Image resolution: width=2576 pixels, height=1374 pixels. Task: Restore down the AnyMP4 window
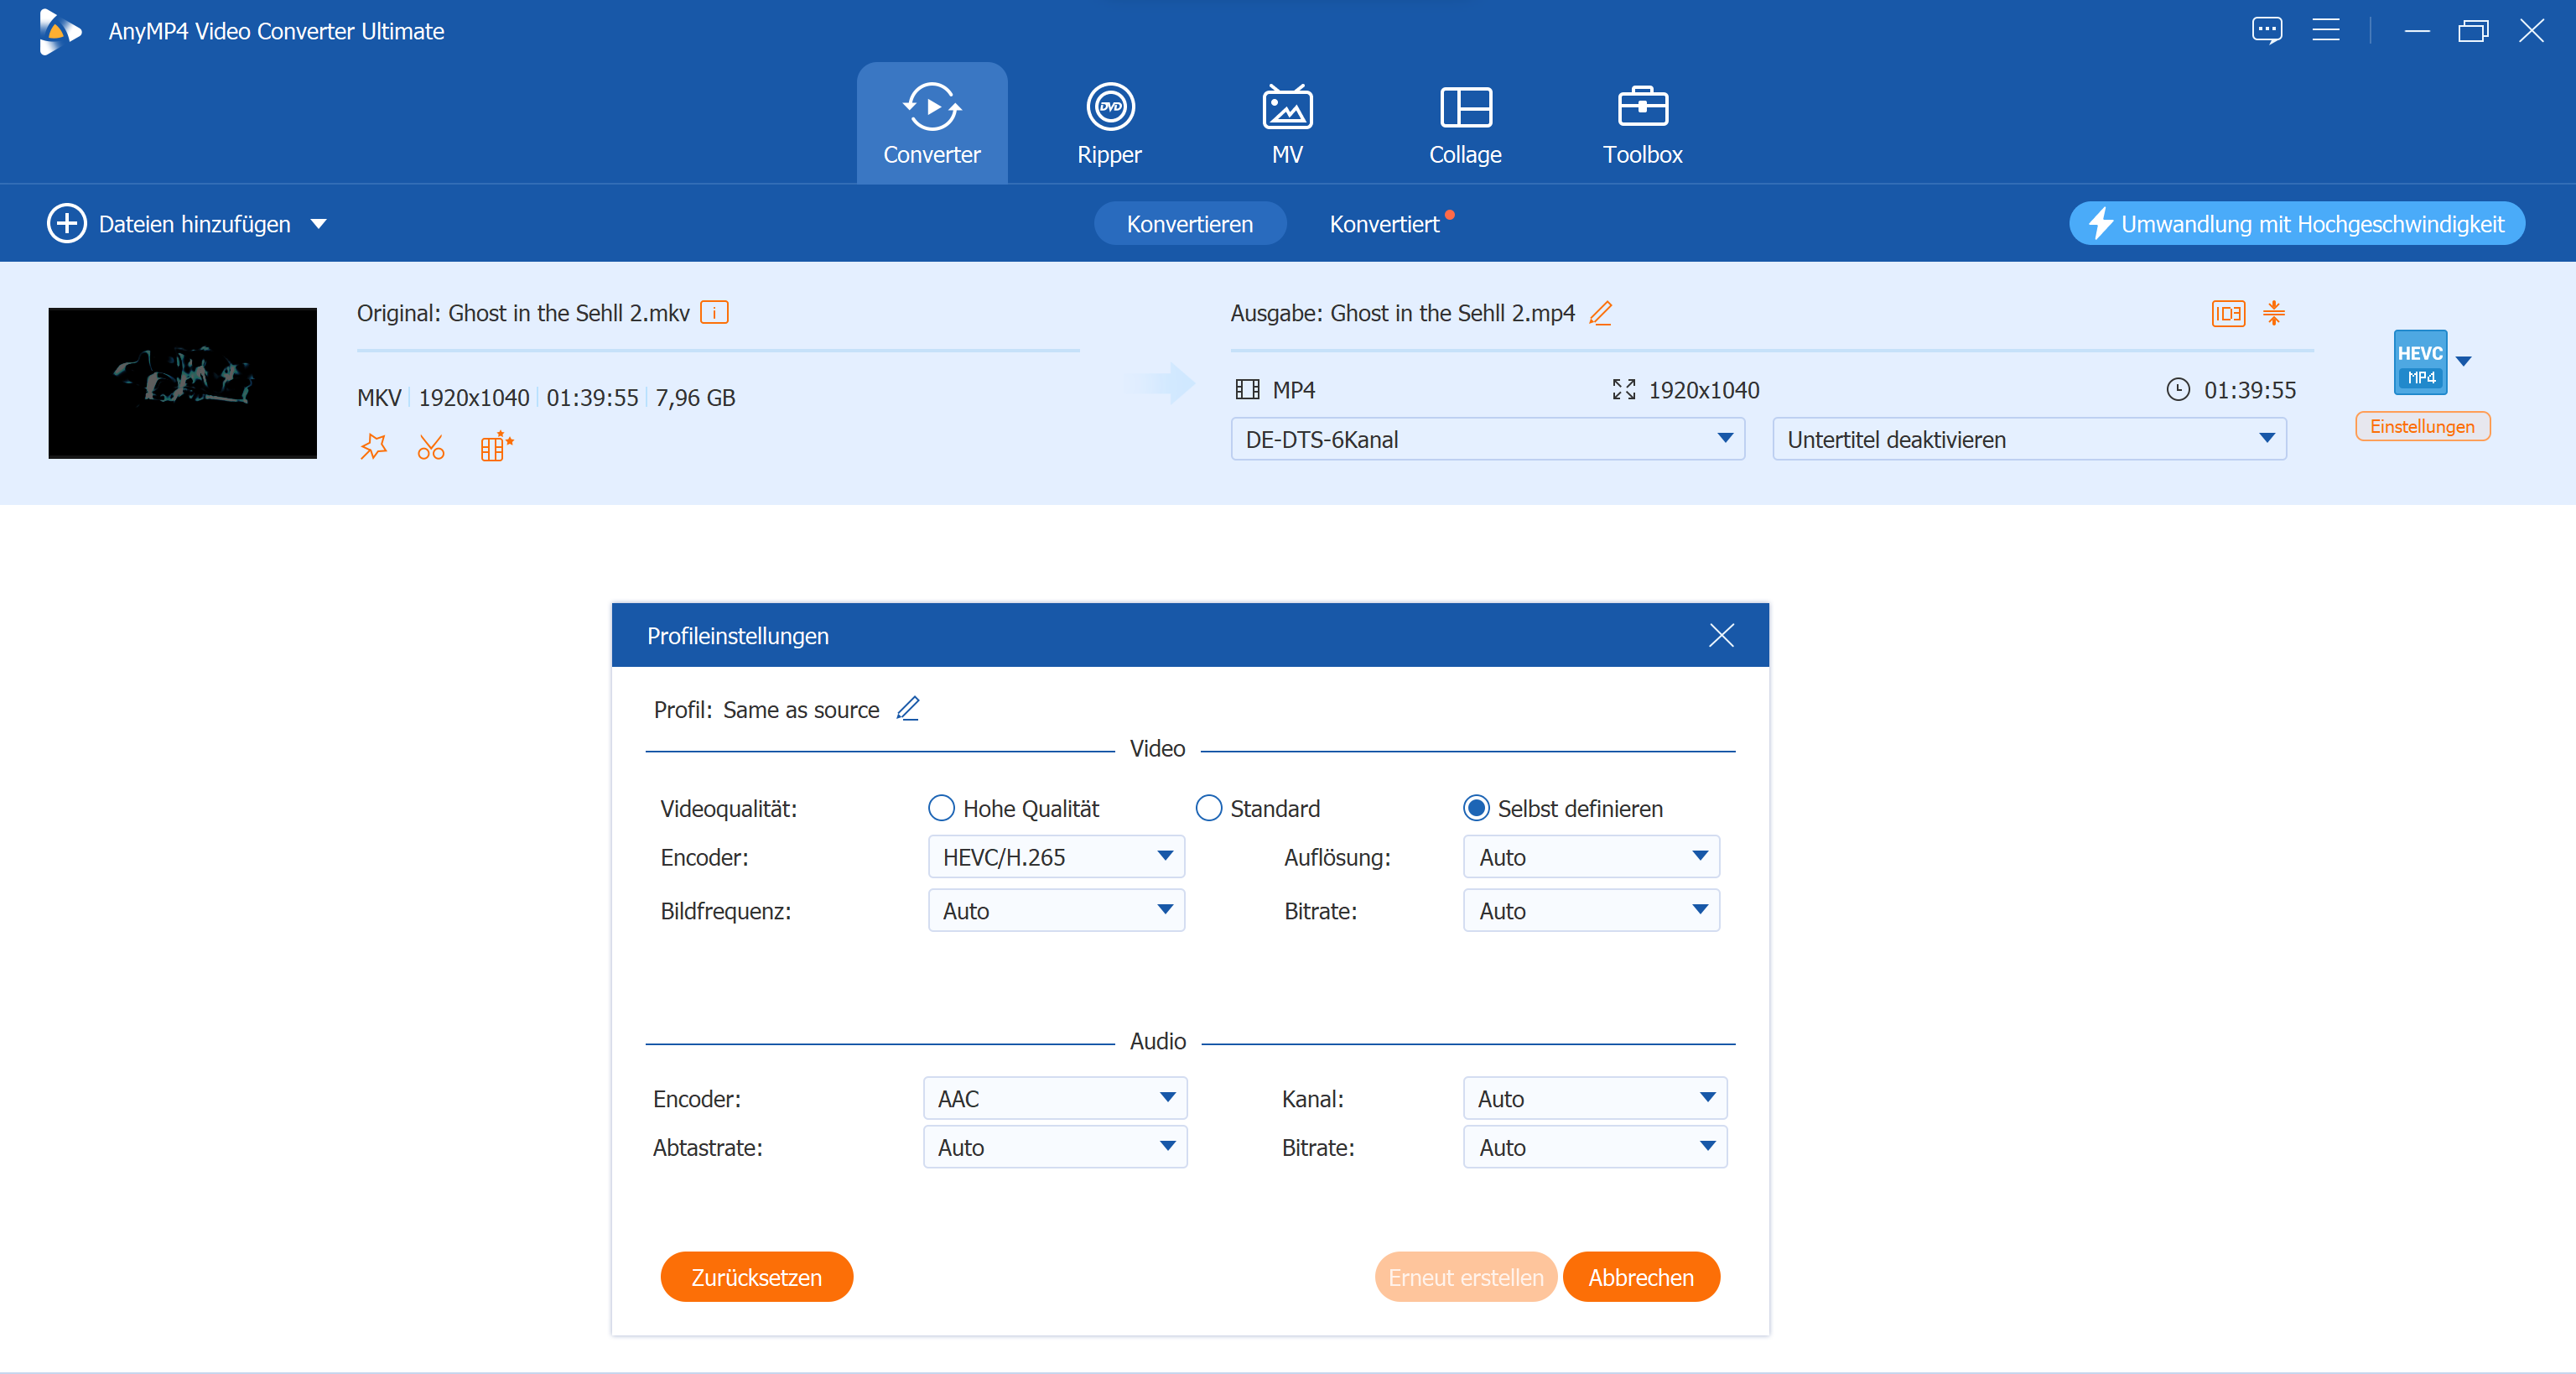coord(2473,31)
